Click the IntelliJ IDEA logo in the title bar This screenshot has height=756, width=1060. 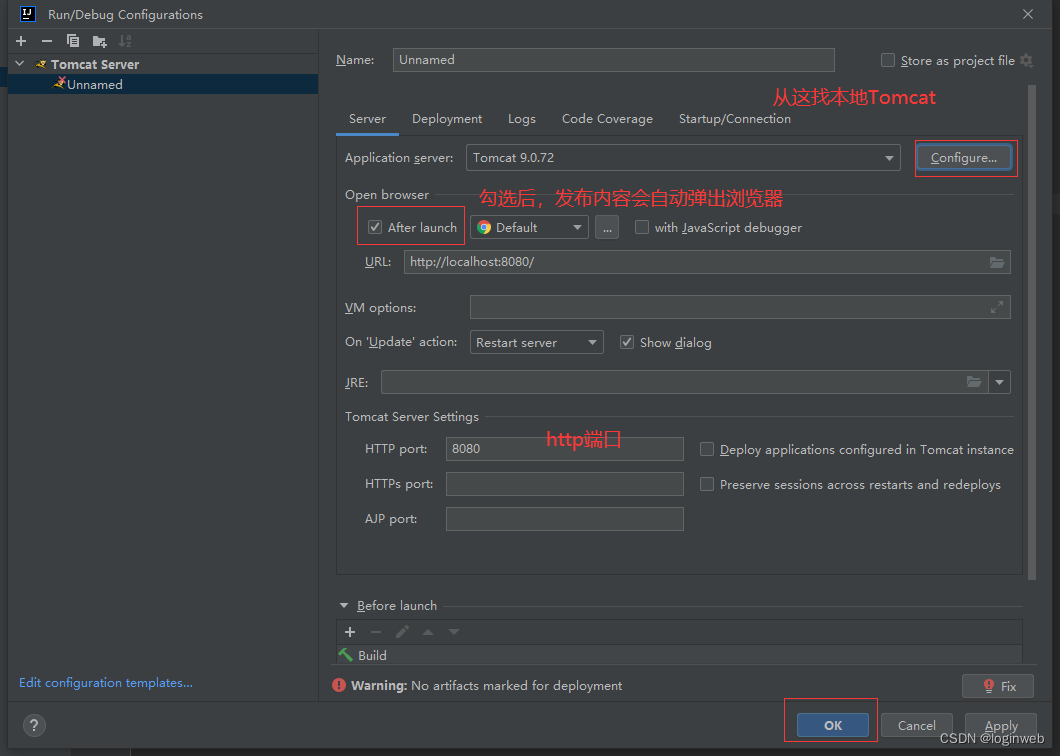click(28, 14)
